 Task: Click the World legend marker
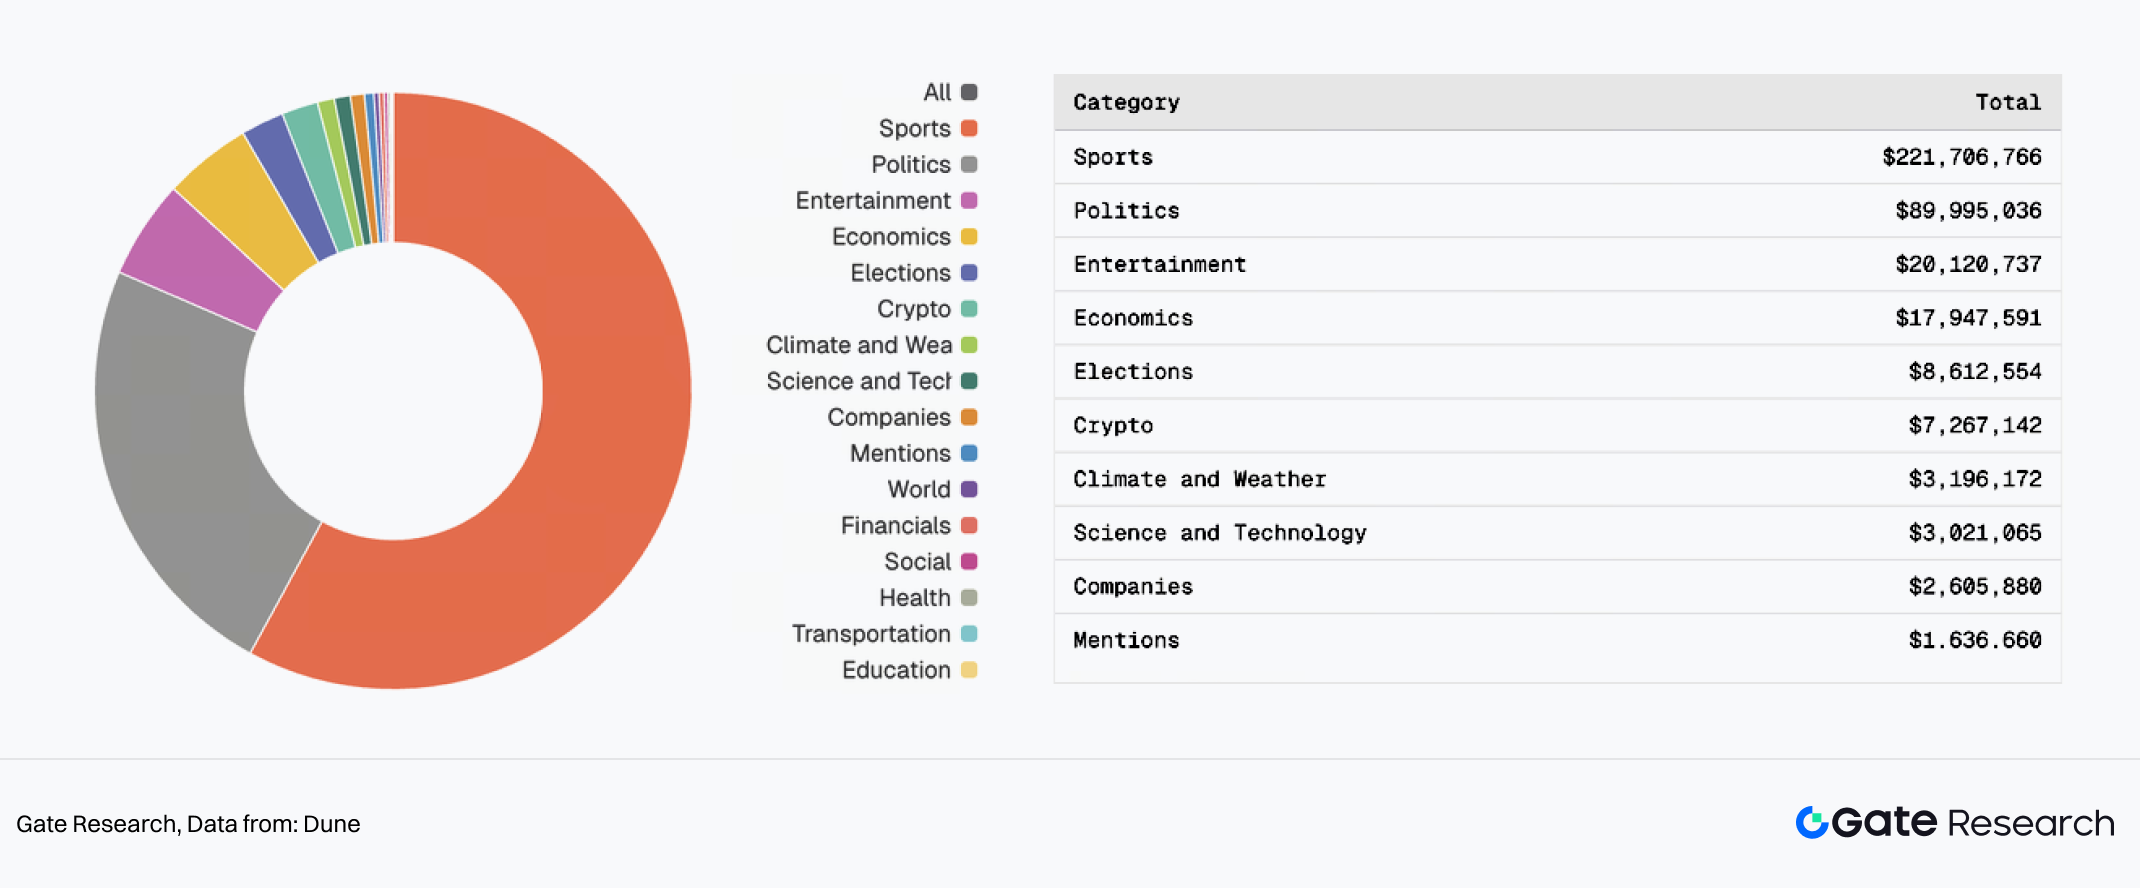point(968,489)
